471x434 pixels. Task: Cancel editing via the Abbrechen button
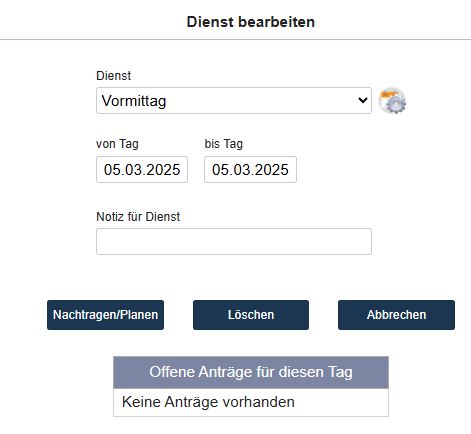tap(396, 315)
